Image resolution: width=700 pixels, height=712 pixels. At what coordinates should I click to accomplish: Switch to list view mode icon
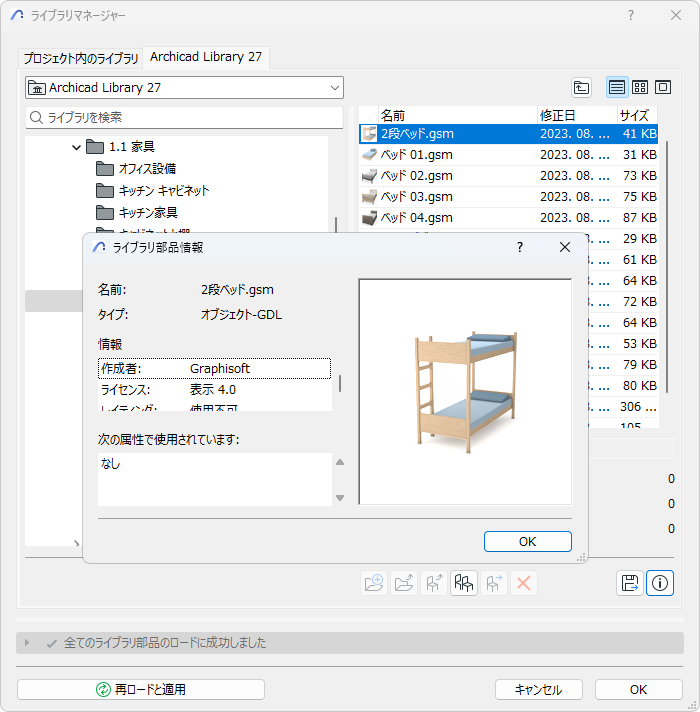coord(617,87)
